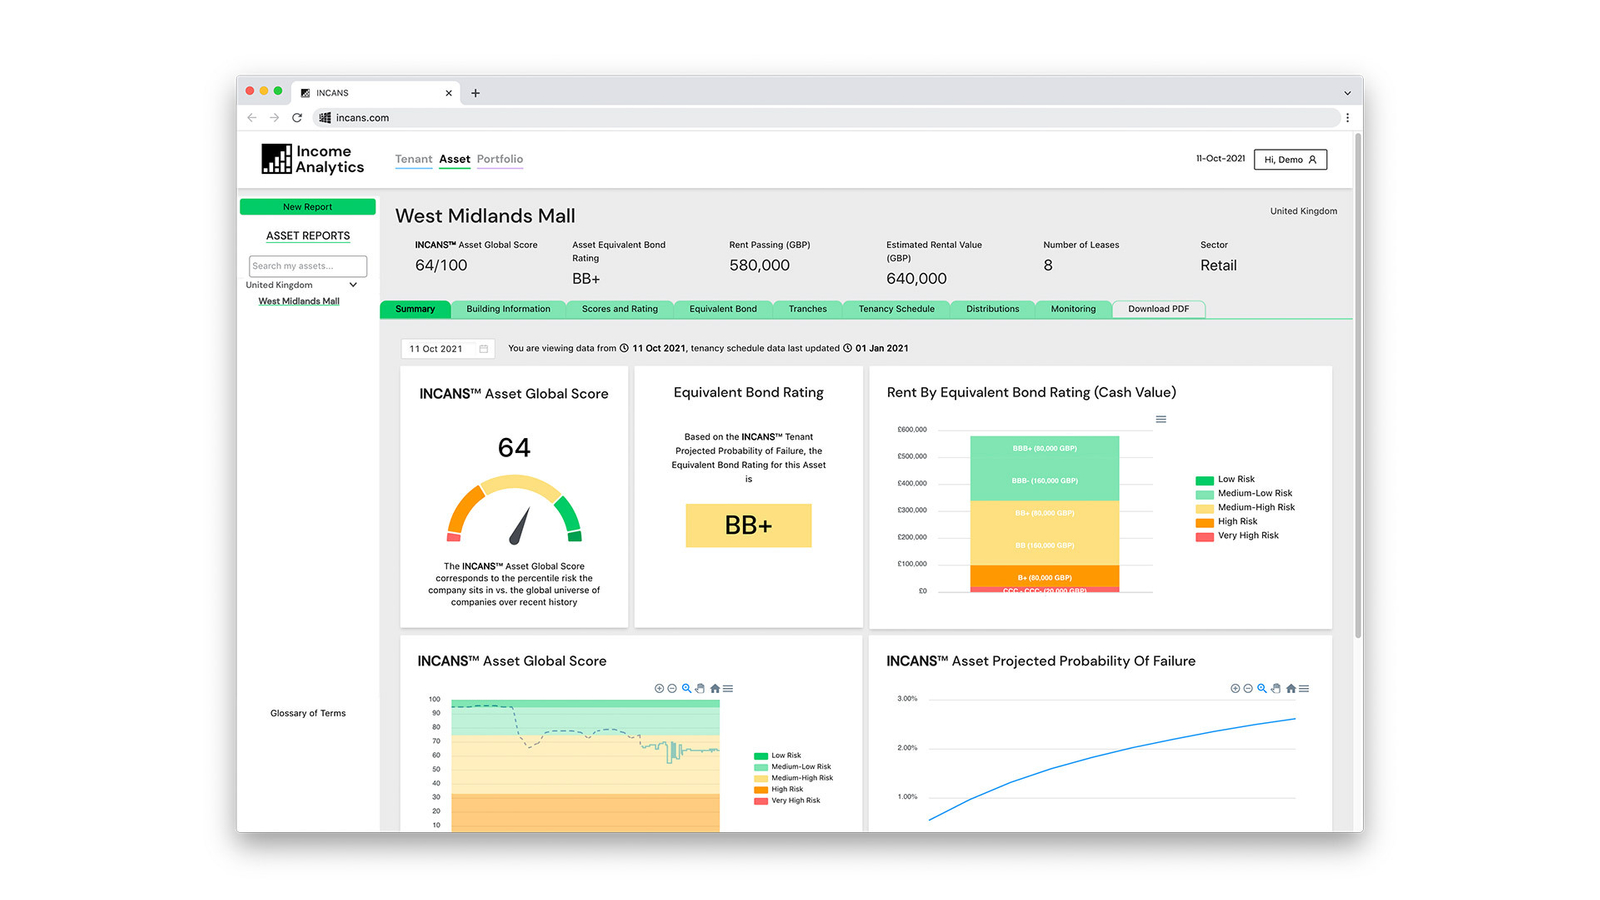Open the Portfolio section in the top navigation
Screen dimensions: 1600x900
(x=500, y=159)
